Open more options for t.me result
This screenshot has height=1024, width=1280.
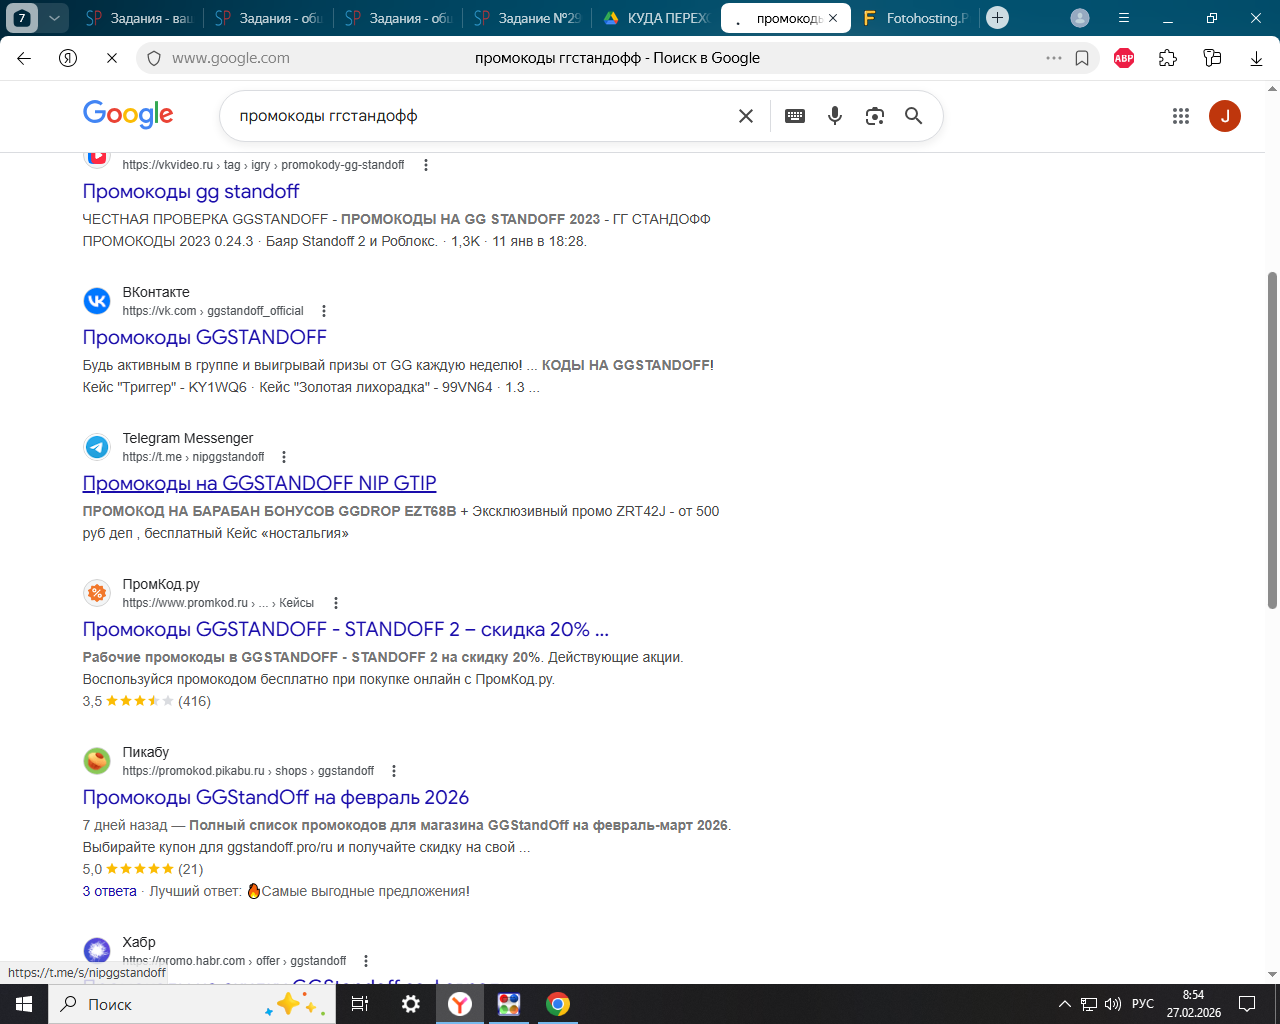point(284,457)
